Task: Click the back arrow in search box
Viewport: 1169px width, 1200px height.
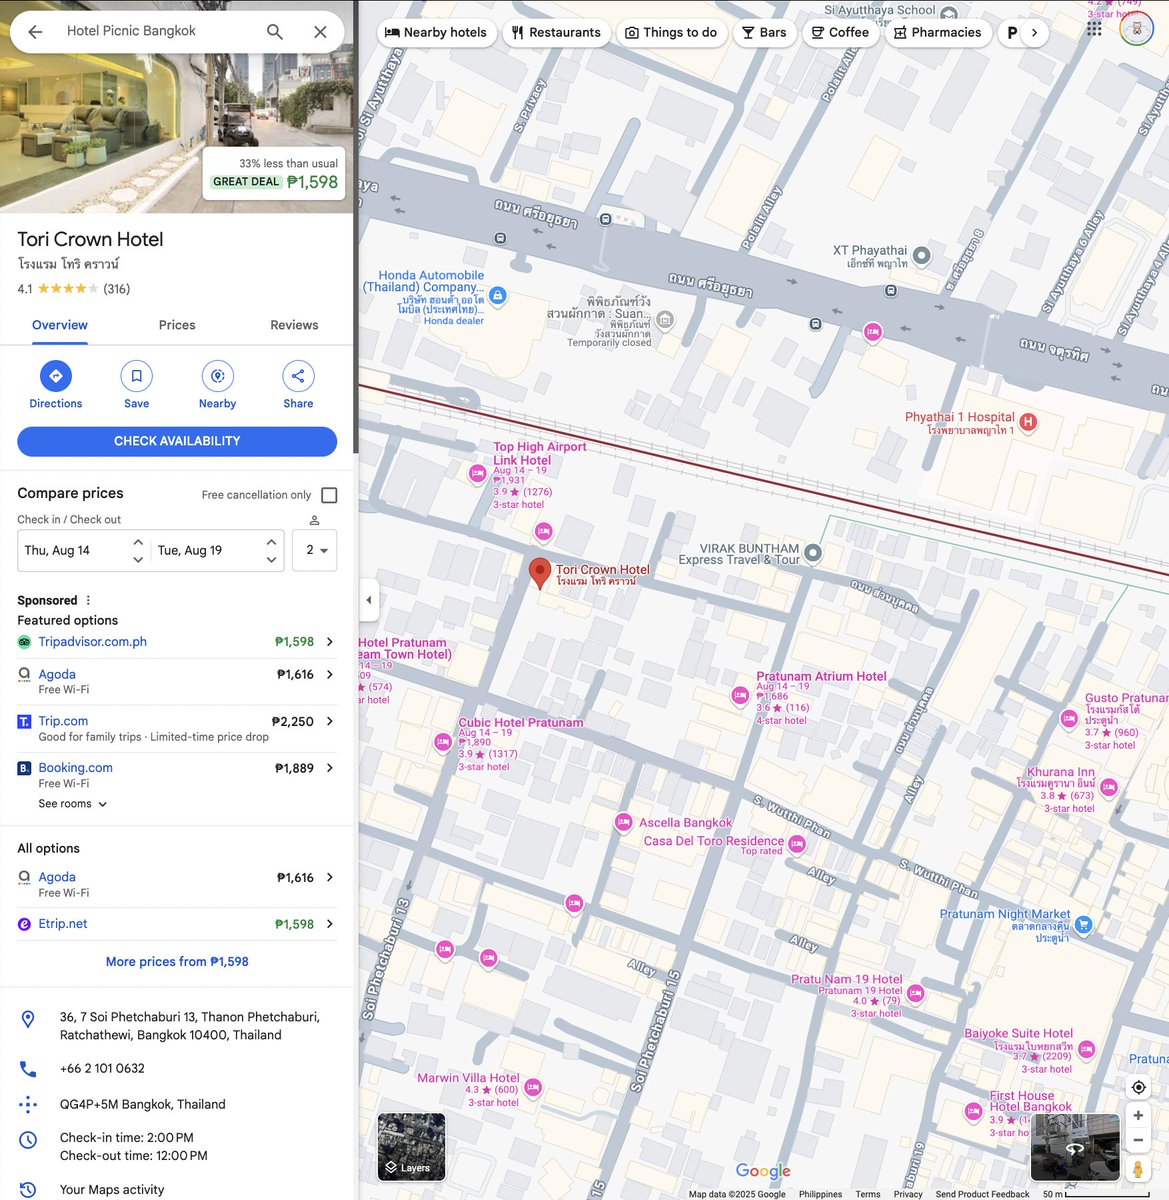Action: pyautogui.click(x=35, y=32)
